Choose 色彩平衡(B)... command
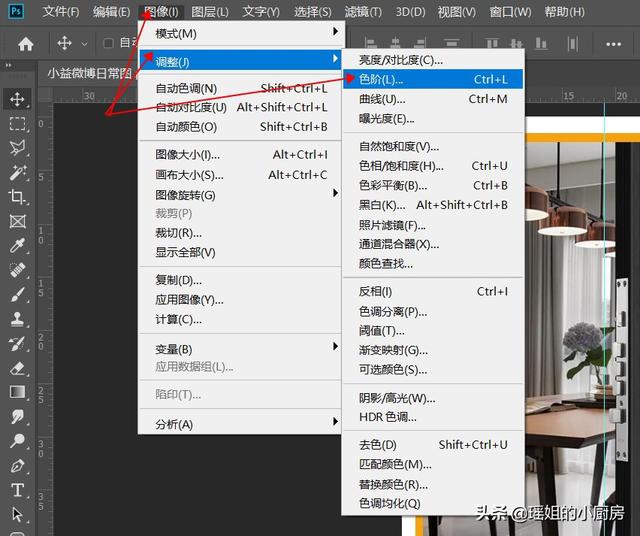 click(x=433, y=185)
